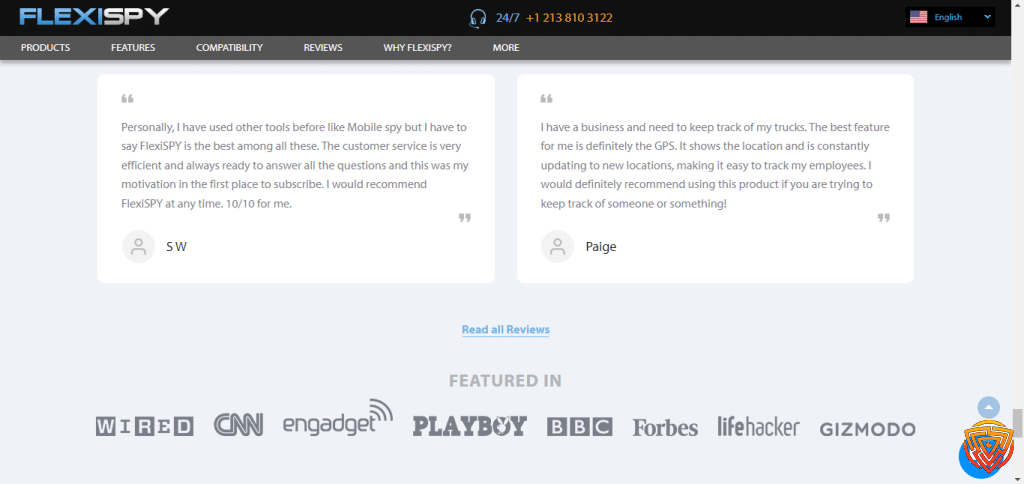This screenshot has height=484, width=1024.
Task: Click the closing quote mark in Paige's review
Action: pos(884,218)
